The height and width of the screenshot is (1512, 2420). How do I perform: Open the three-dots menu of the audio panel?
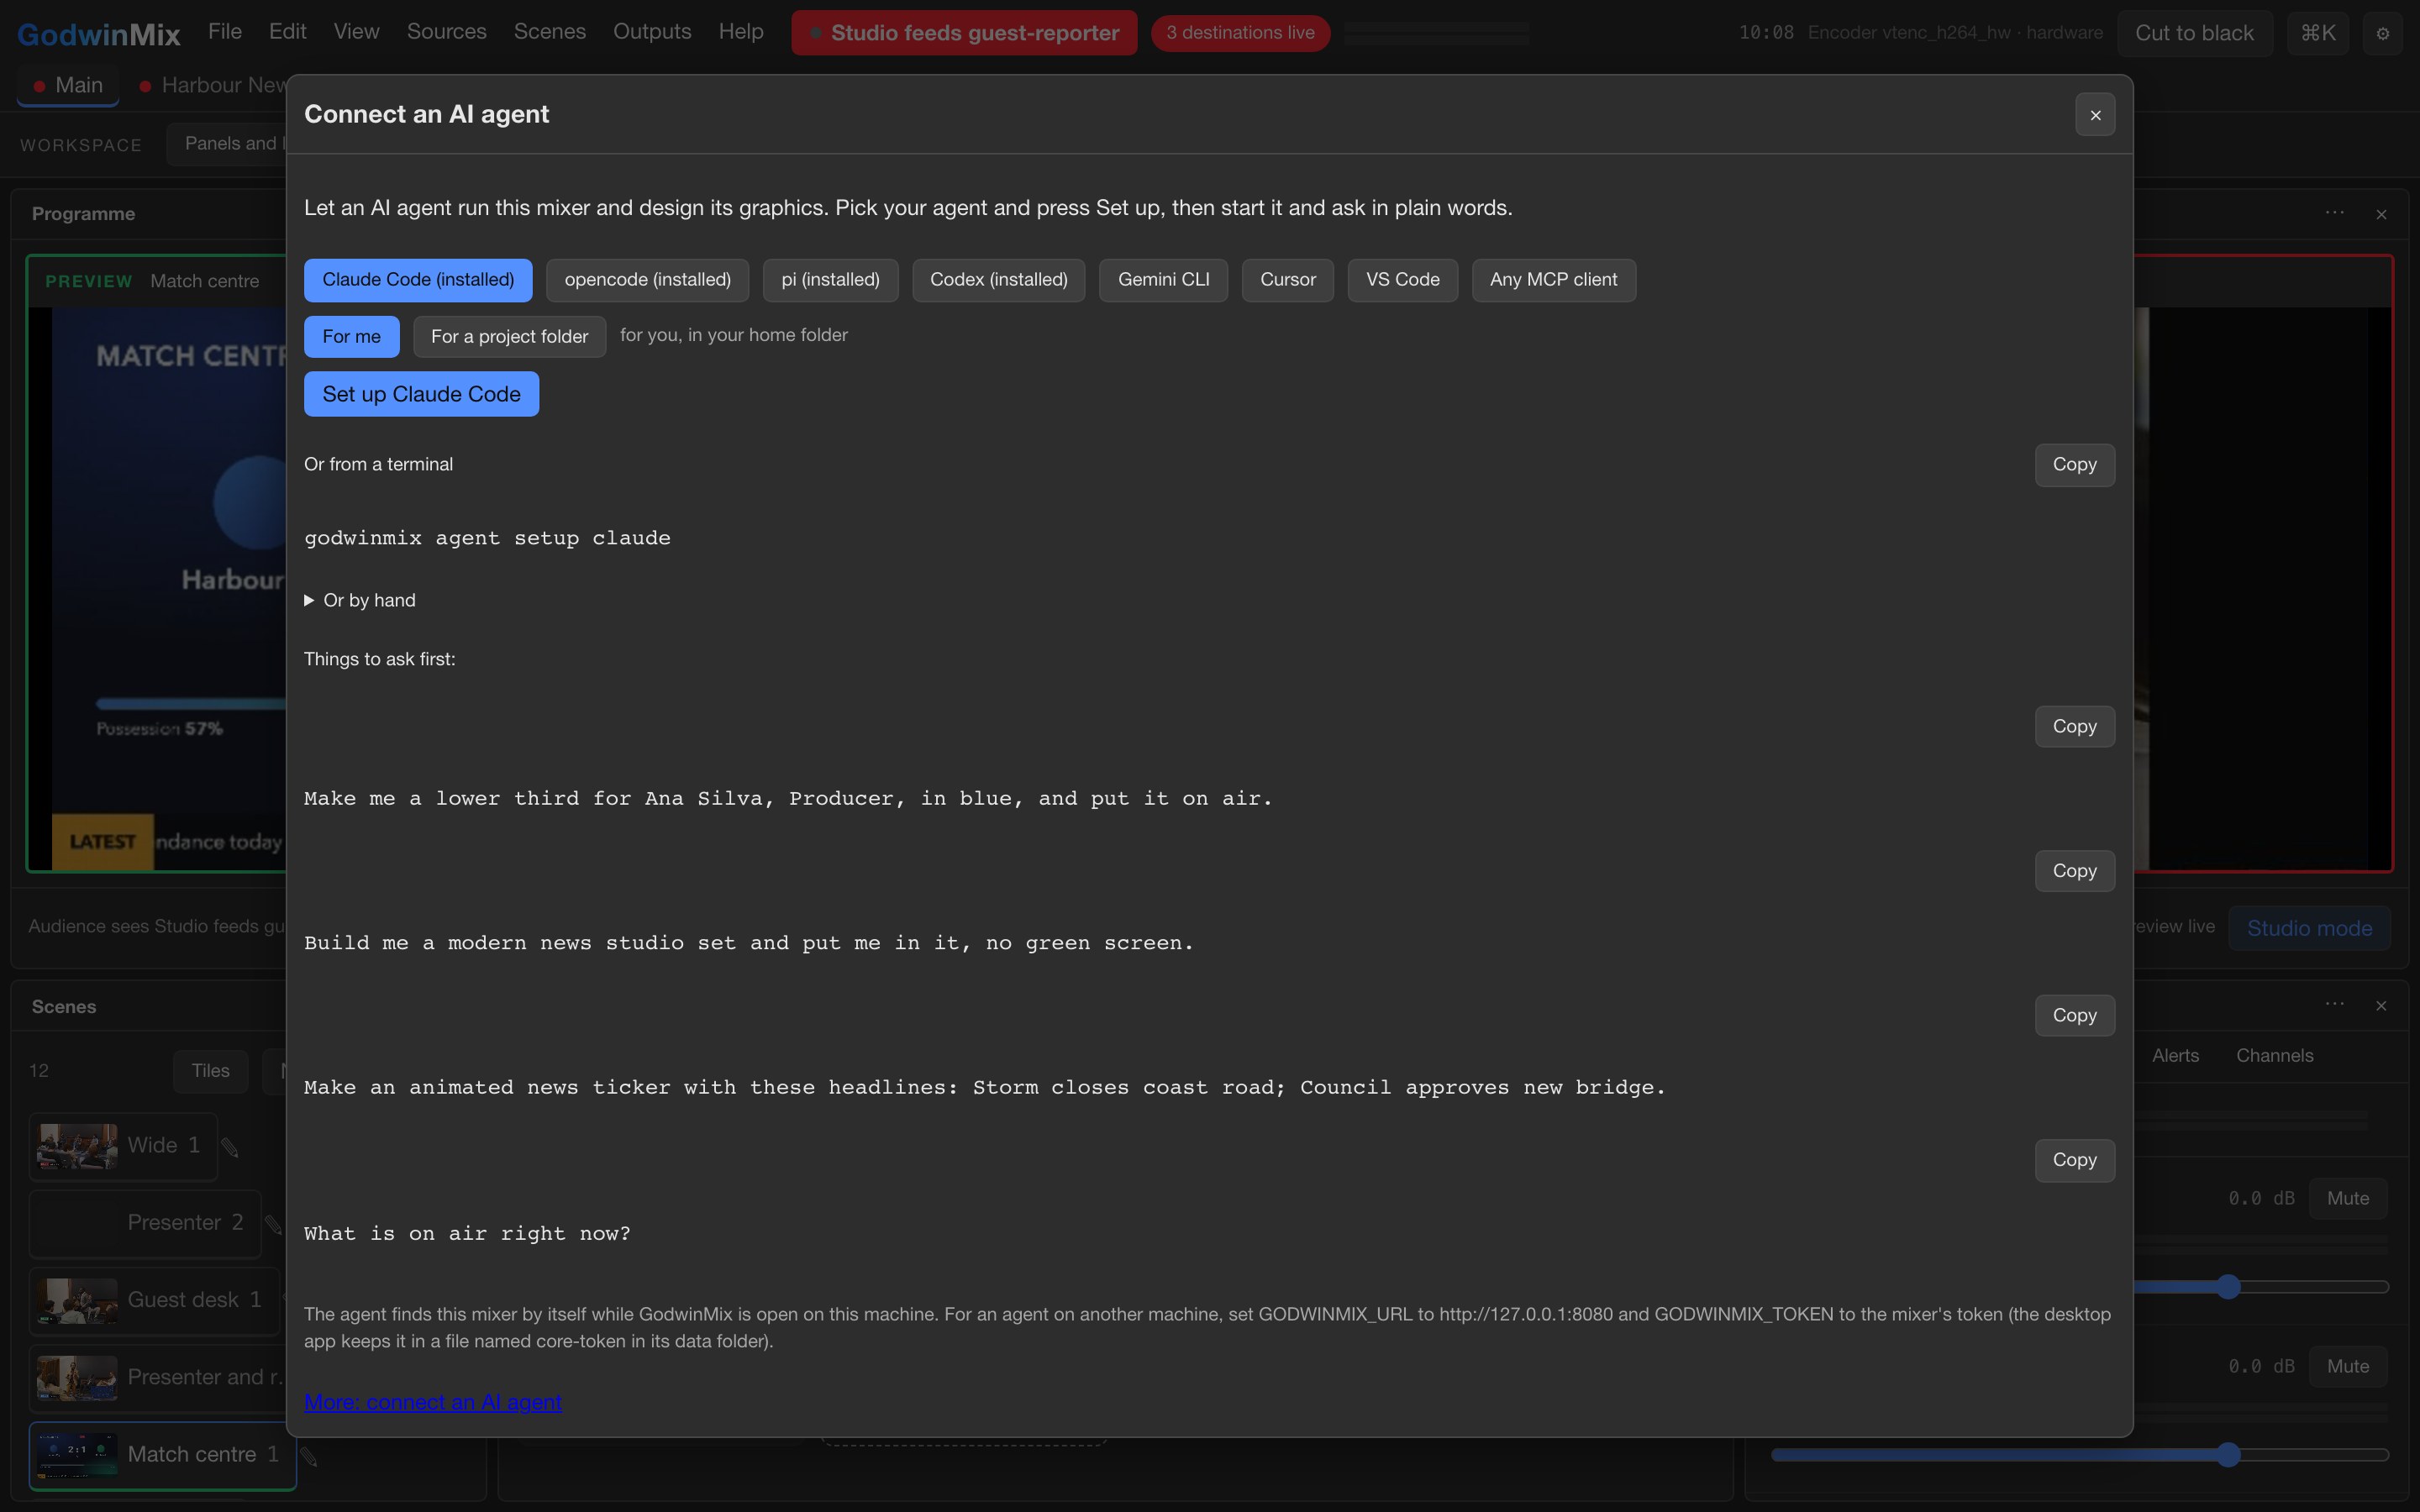[2334, 1004]
